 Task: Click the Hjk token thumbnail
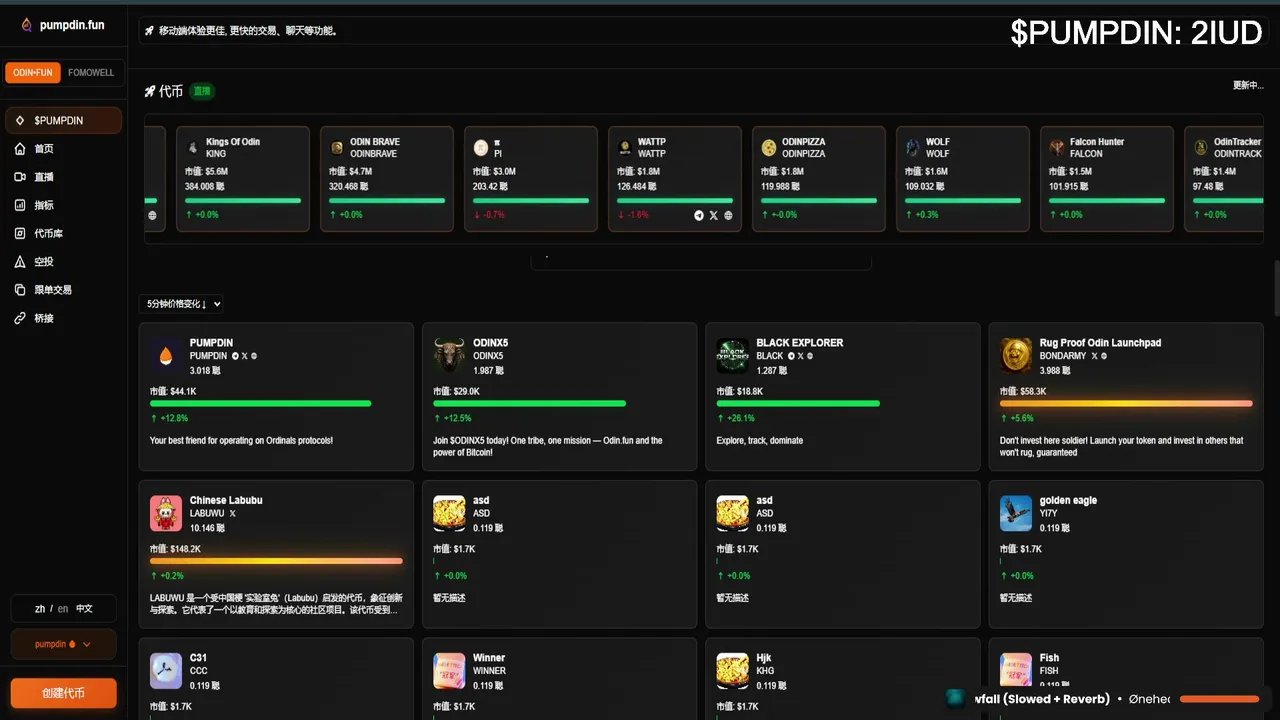pos(733,671)
